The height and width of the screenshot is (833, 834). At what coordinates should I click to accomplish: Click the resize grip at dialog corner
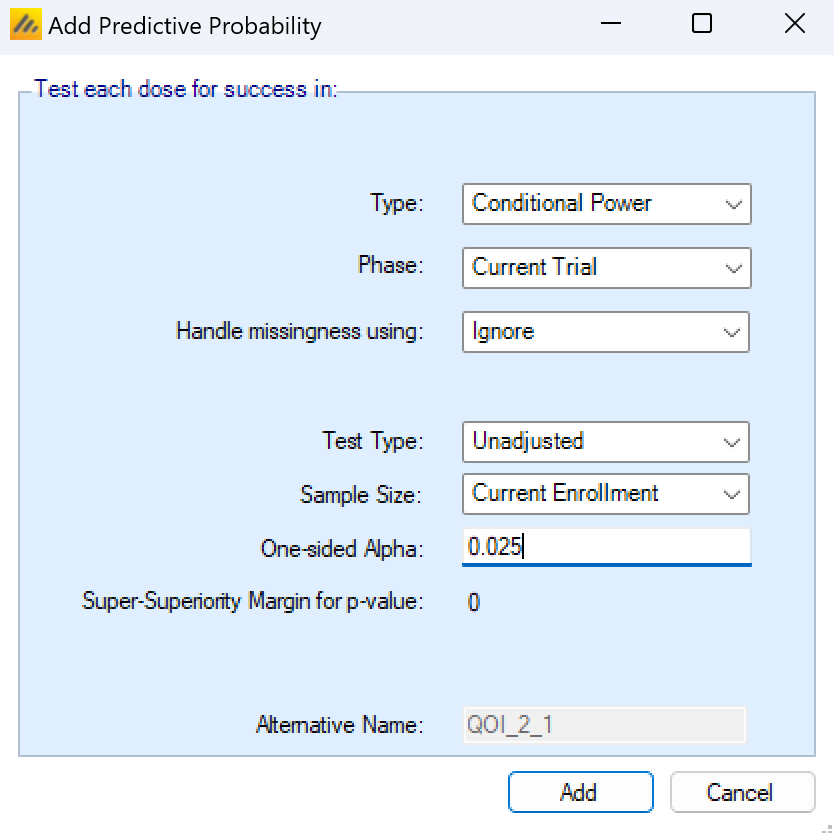(x=825, y=825)
